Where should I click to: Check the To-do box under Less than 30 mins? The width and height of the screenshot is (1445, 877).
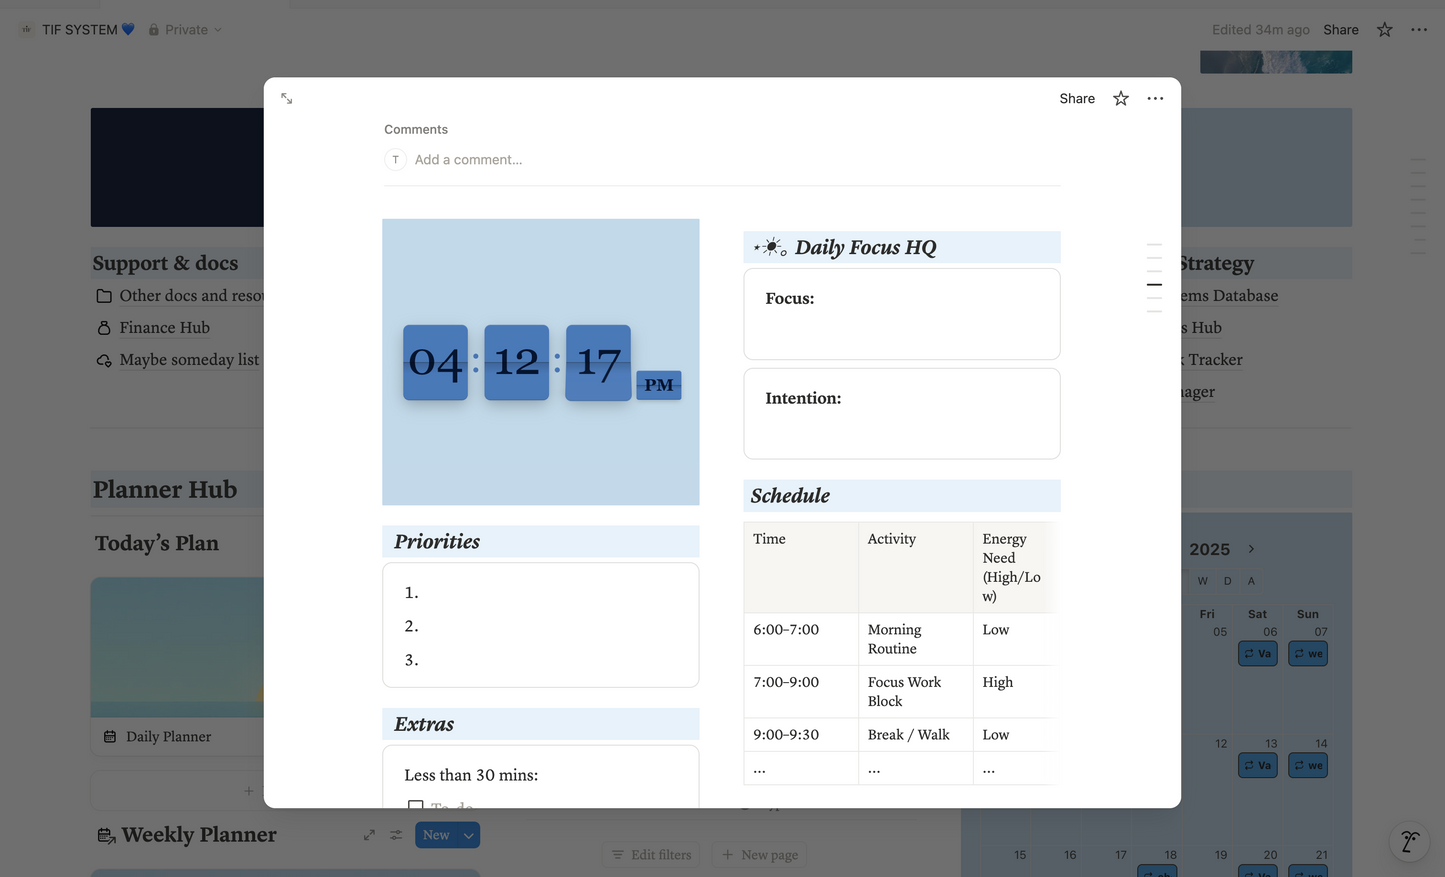click(415, 804)
